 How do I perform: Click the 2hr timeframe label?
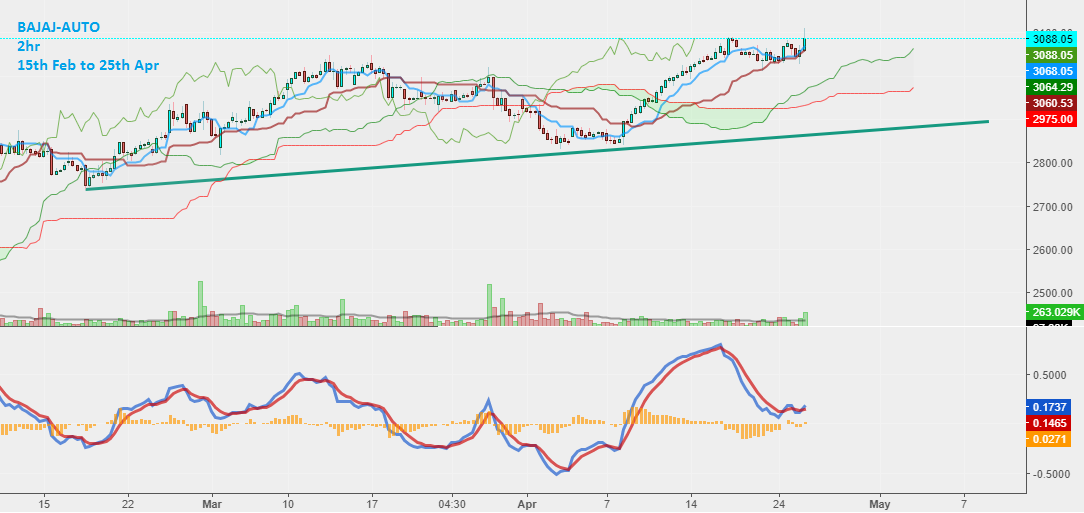tap(27, 46)
